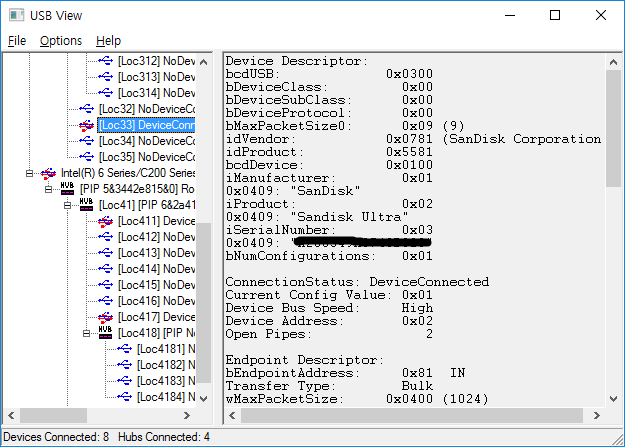Viewport: 625px width, 447px height.
Task: Select the [Loc33] DeviceConnected tree item
Action: [146, 125]
